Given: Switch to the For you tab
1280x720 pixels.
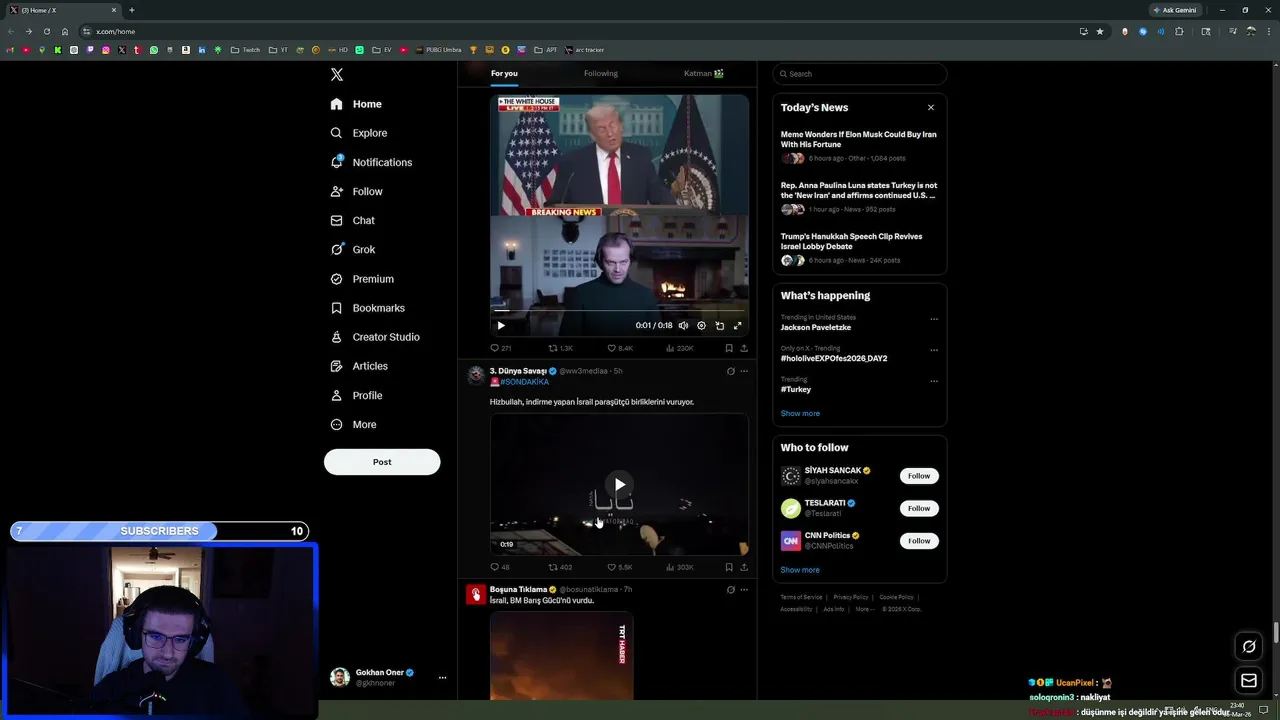Looking at the screenshot, I should [504, 73].
